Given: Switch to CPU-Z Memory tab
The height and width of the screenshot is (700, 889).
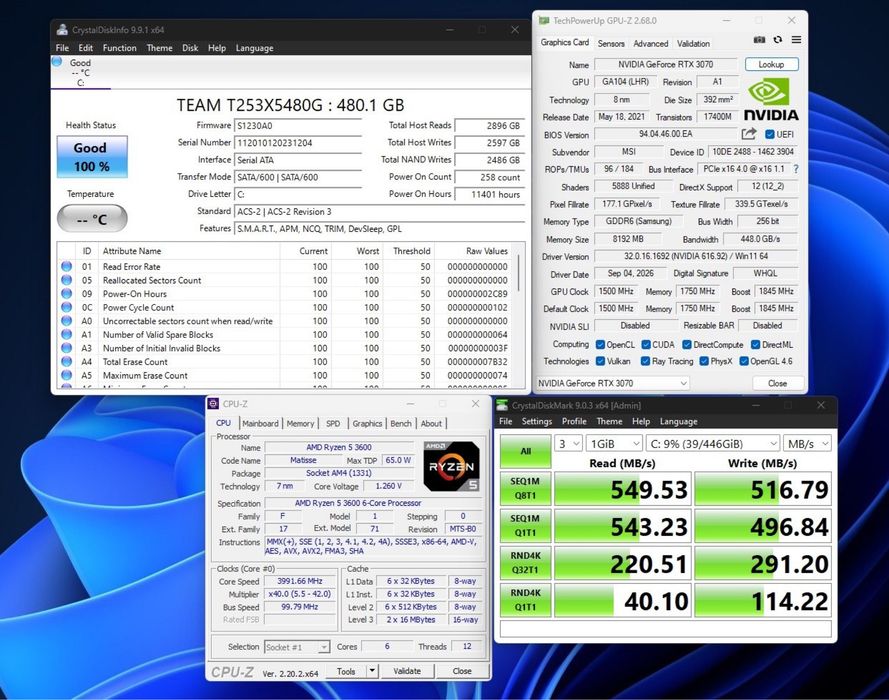Looking at the screenshot, I should [x=300, y=423].
